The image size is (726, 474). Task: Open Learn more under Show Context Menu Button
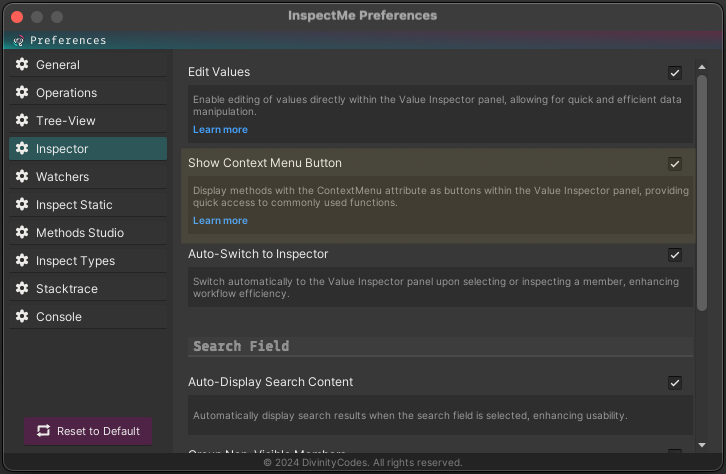point(220,221)
